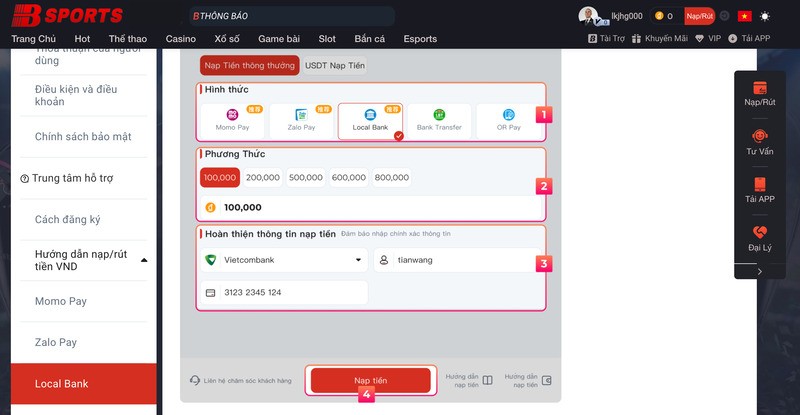Select Zalo Pay payment method
This screenshot has width=800, height=415.
click(300, 121)
